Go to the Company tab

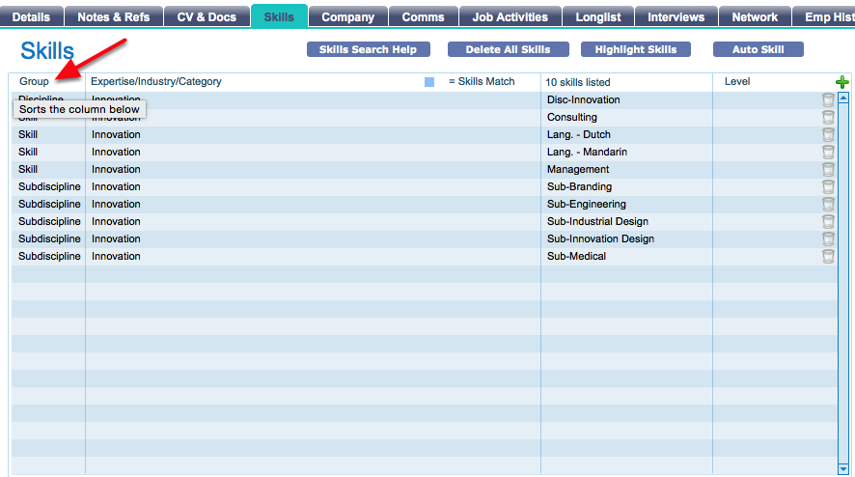click(348, 17)
